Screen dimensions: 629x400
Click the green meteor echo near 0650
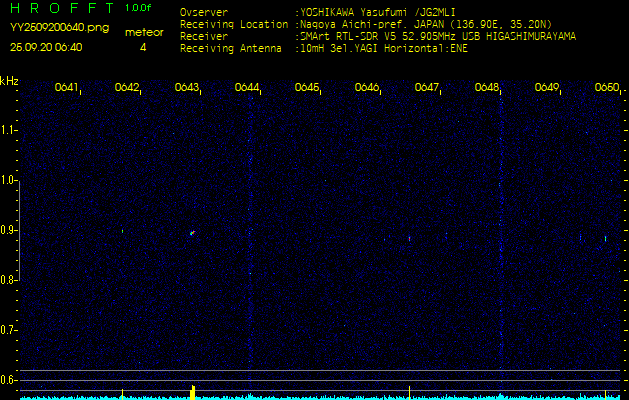click(x=605, y=239)
